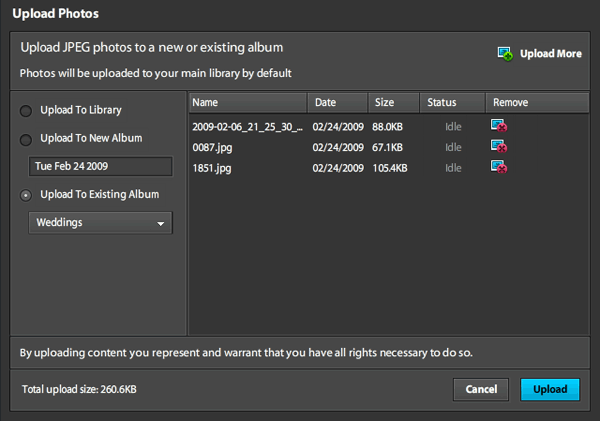Open the Weddings album dropdown

[100, 223]
